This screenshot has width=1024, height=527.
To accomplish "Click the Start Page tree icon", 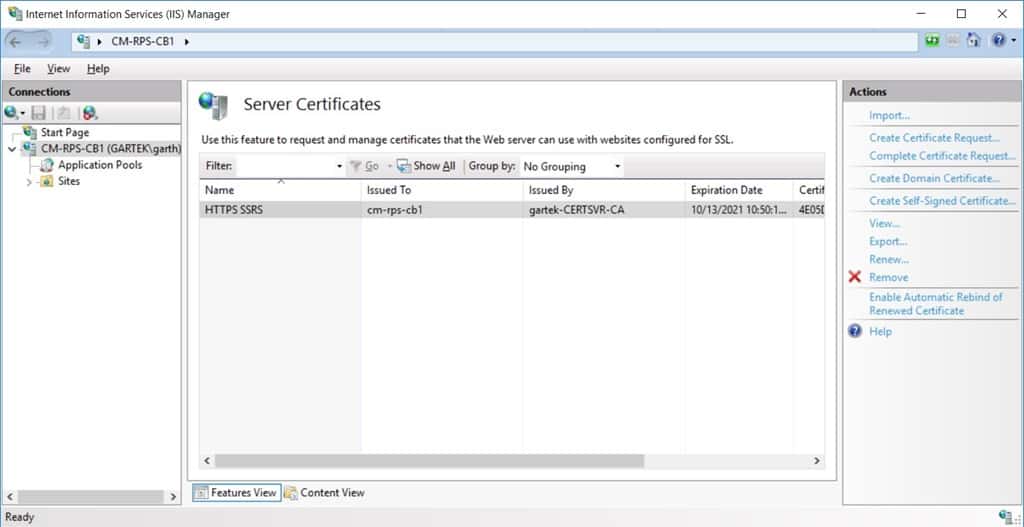I will tap(29, 133).
